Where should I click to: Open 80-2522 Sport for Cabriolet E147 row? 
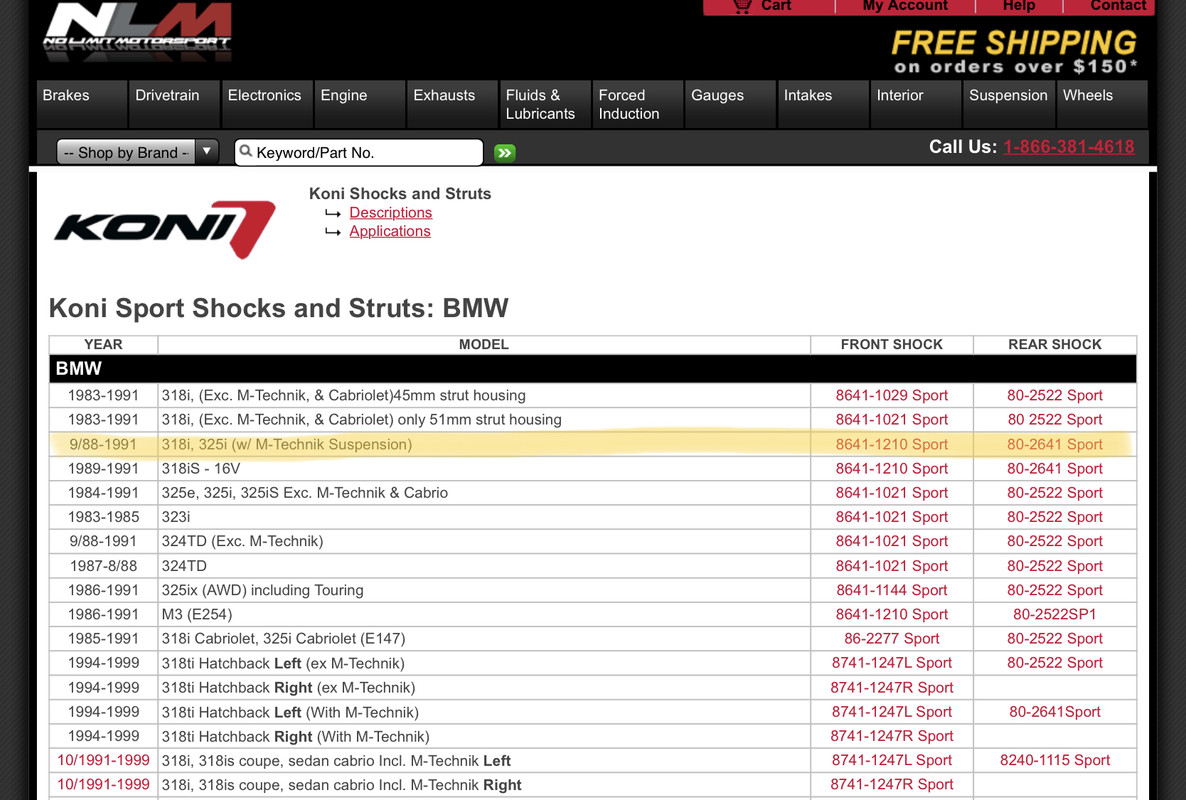(x=1054, y=639)
